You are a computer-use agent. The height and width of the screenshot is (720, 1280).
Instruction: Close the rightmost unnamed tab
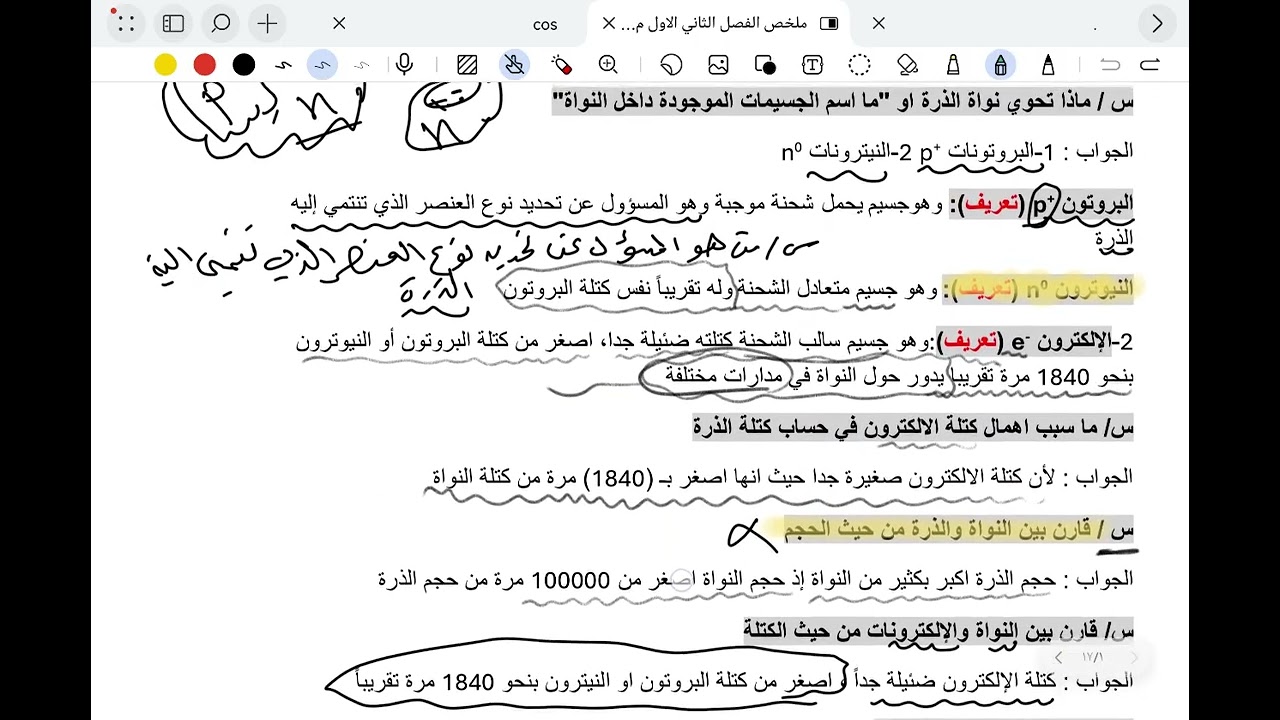(x=878, y=23)
